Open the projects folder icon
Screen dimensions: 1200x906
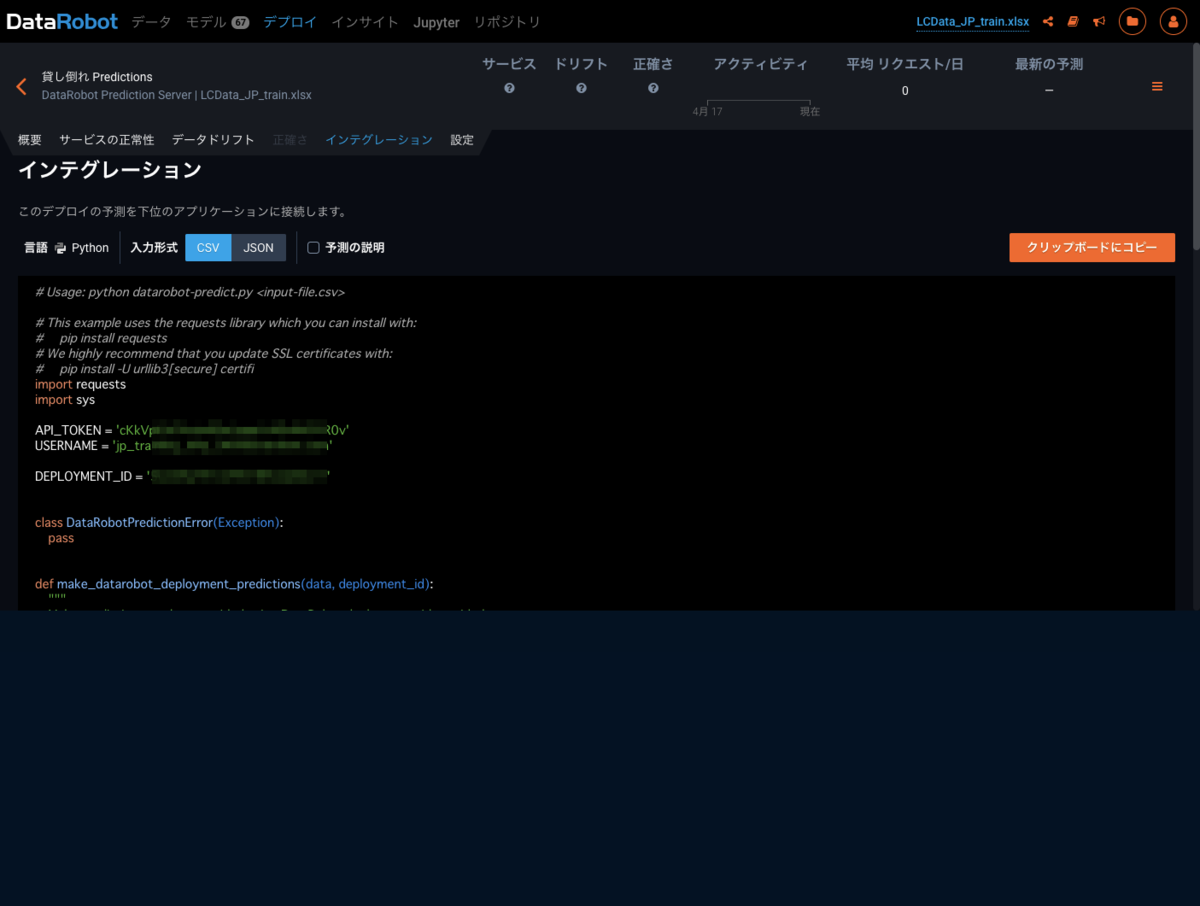(1133, 21)
